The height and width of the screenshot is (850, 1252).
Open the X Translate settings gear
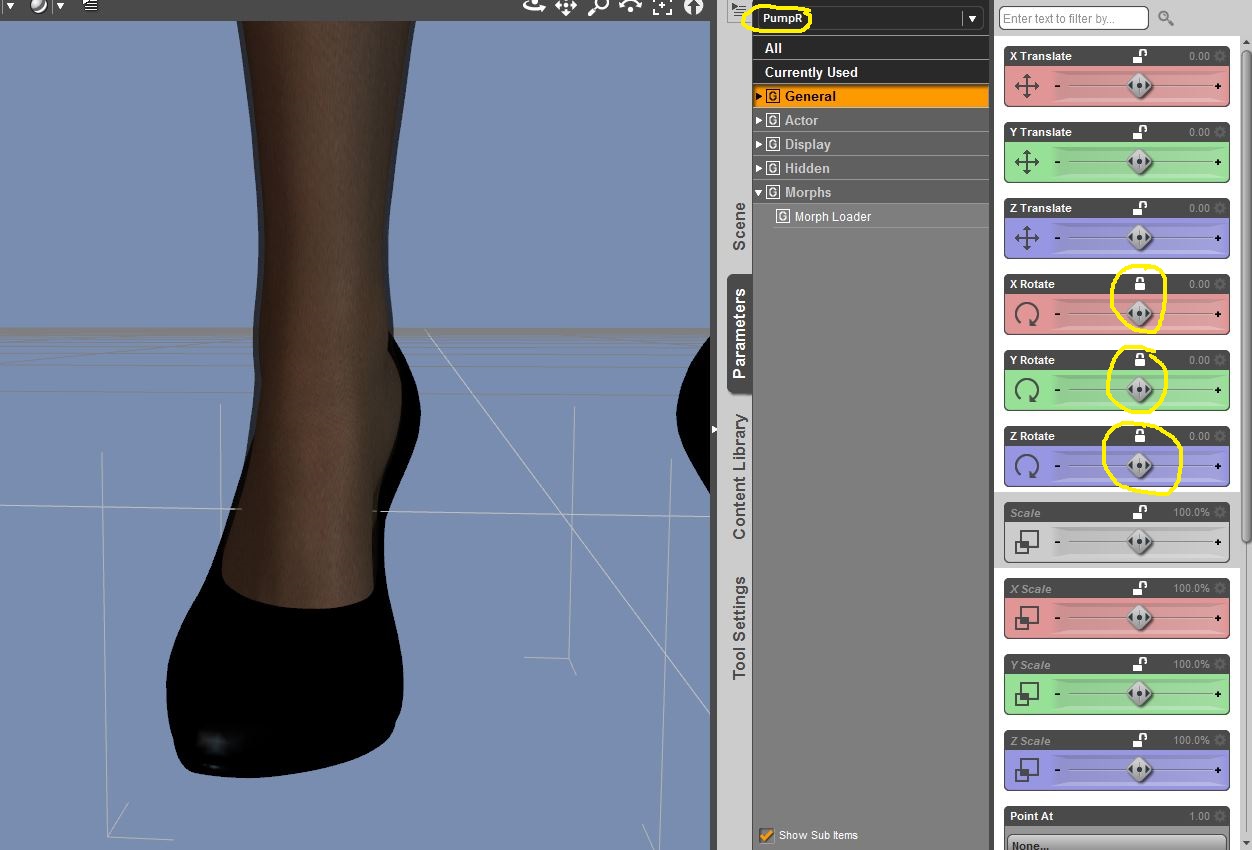(x=1220, y=57)
